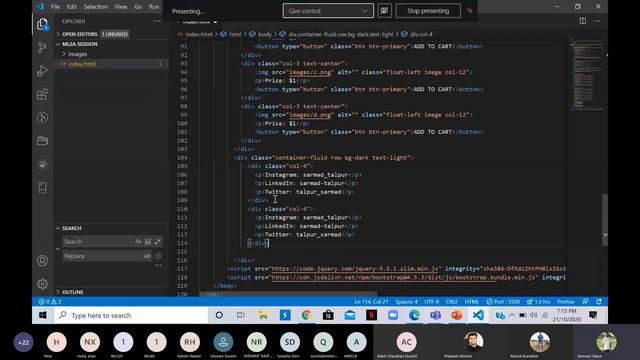Image resolution: width=640 pixels, height=360 pixels.
Task: Open the View menu
Action: point(121,7)
